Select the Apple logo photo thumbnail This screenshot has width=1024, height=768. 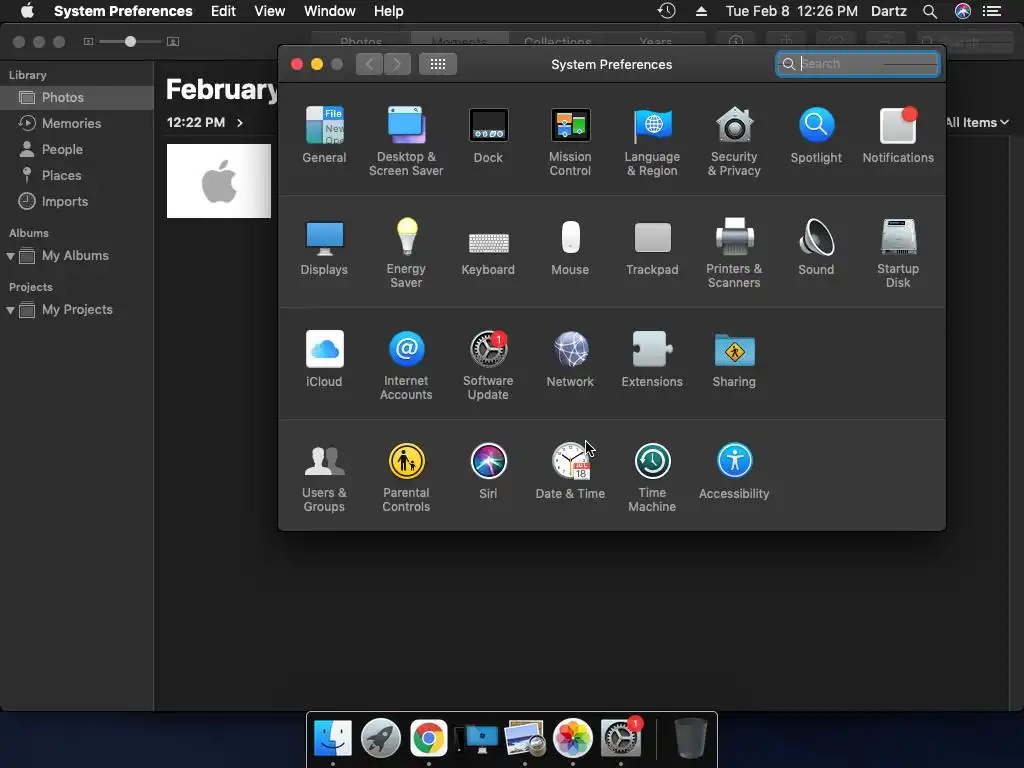click(x=219, y=181)
